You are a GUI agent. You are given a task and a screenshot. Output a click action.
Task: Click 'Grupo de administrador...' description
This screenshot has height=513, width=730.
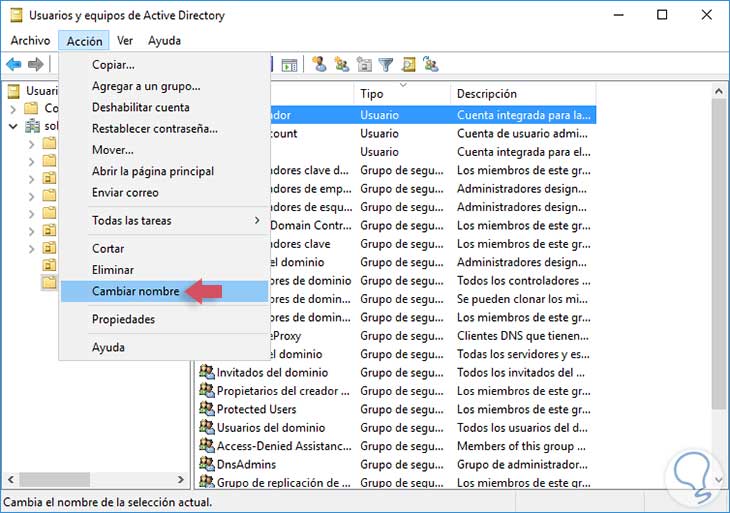click(522, 464)
